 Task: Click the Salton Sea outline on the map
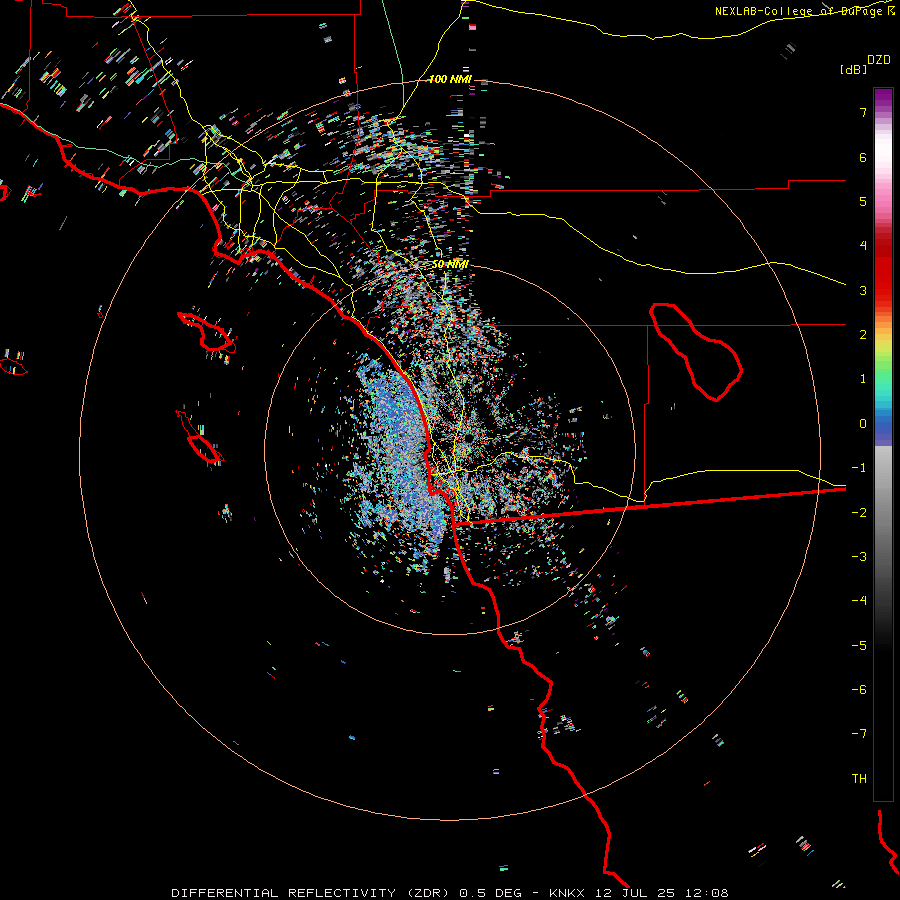(695, 351)
